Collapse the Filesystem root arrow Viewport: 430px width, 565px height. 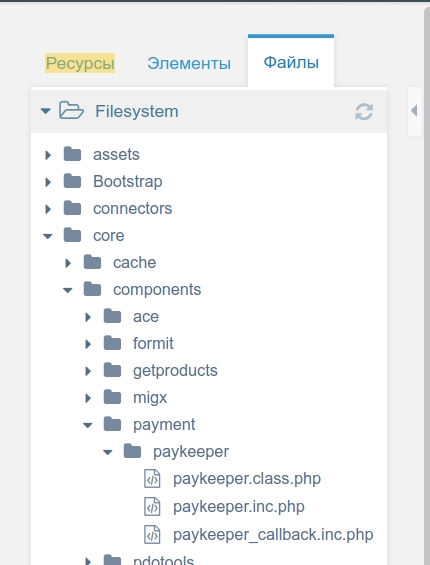tap(45, 111)
